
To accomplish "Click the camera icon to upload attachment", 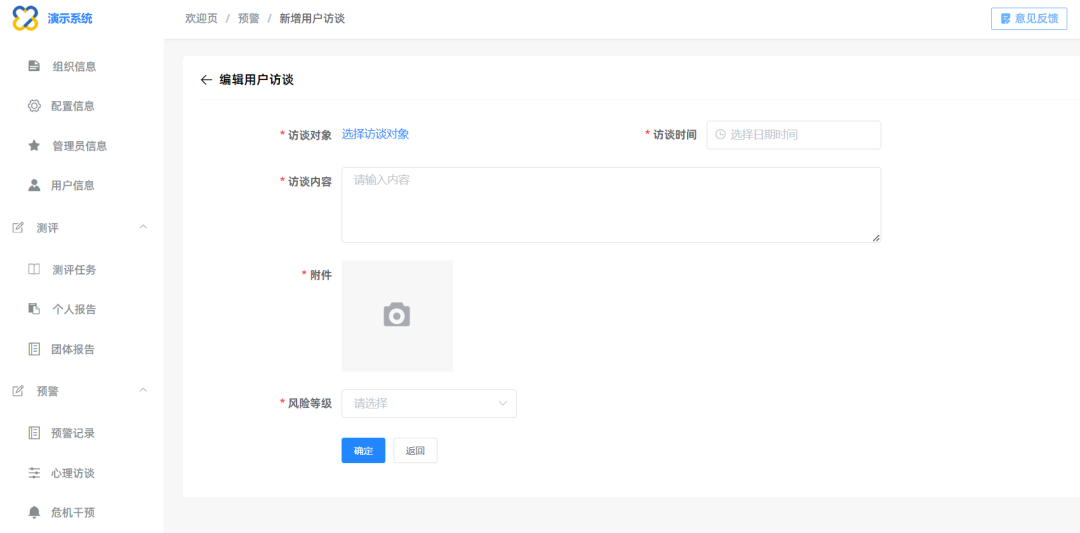I will [x=397, y=315].
